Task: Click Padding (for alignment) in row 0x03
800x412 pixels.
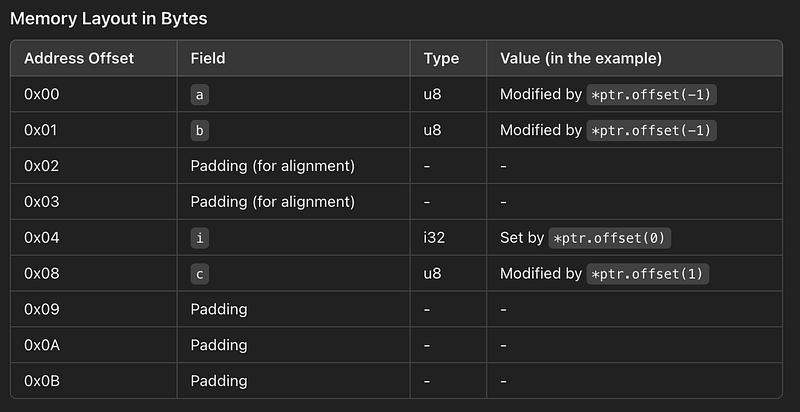Action: coord(272,202)
